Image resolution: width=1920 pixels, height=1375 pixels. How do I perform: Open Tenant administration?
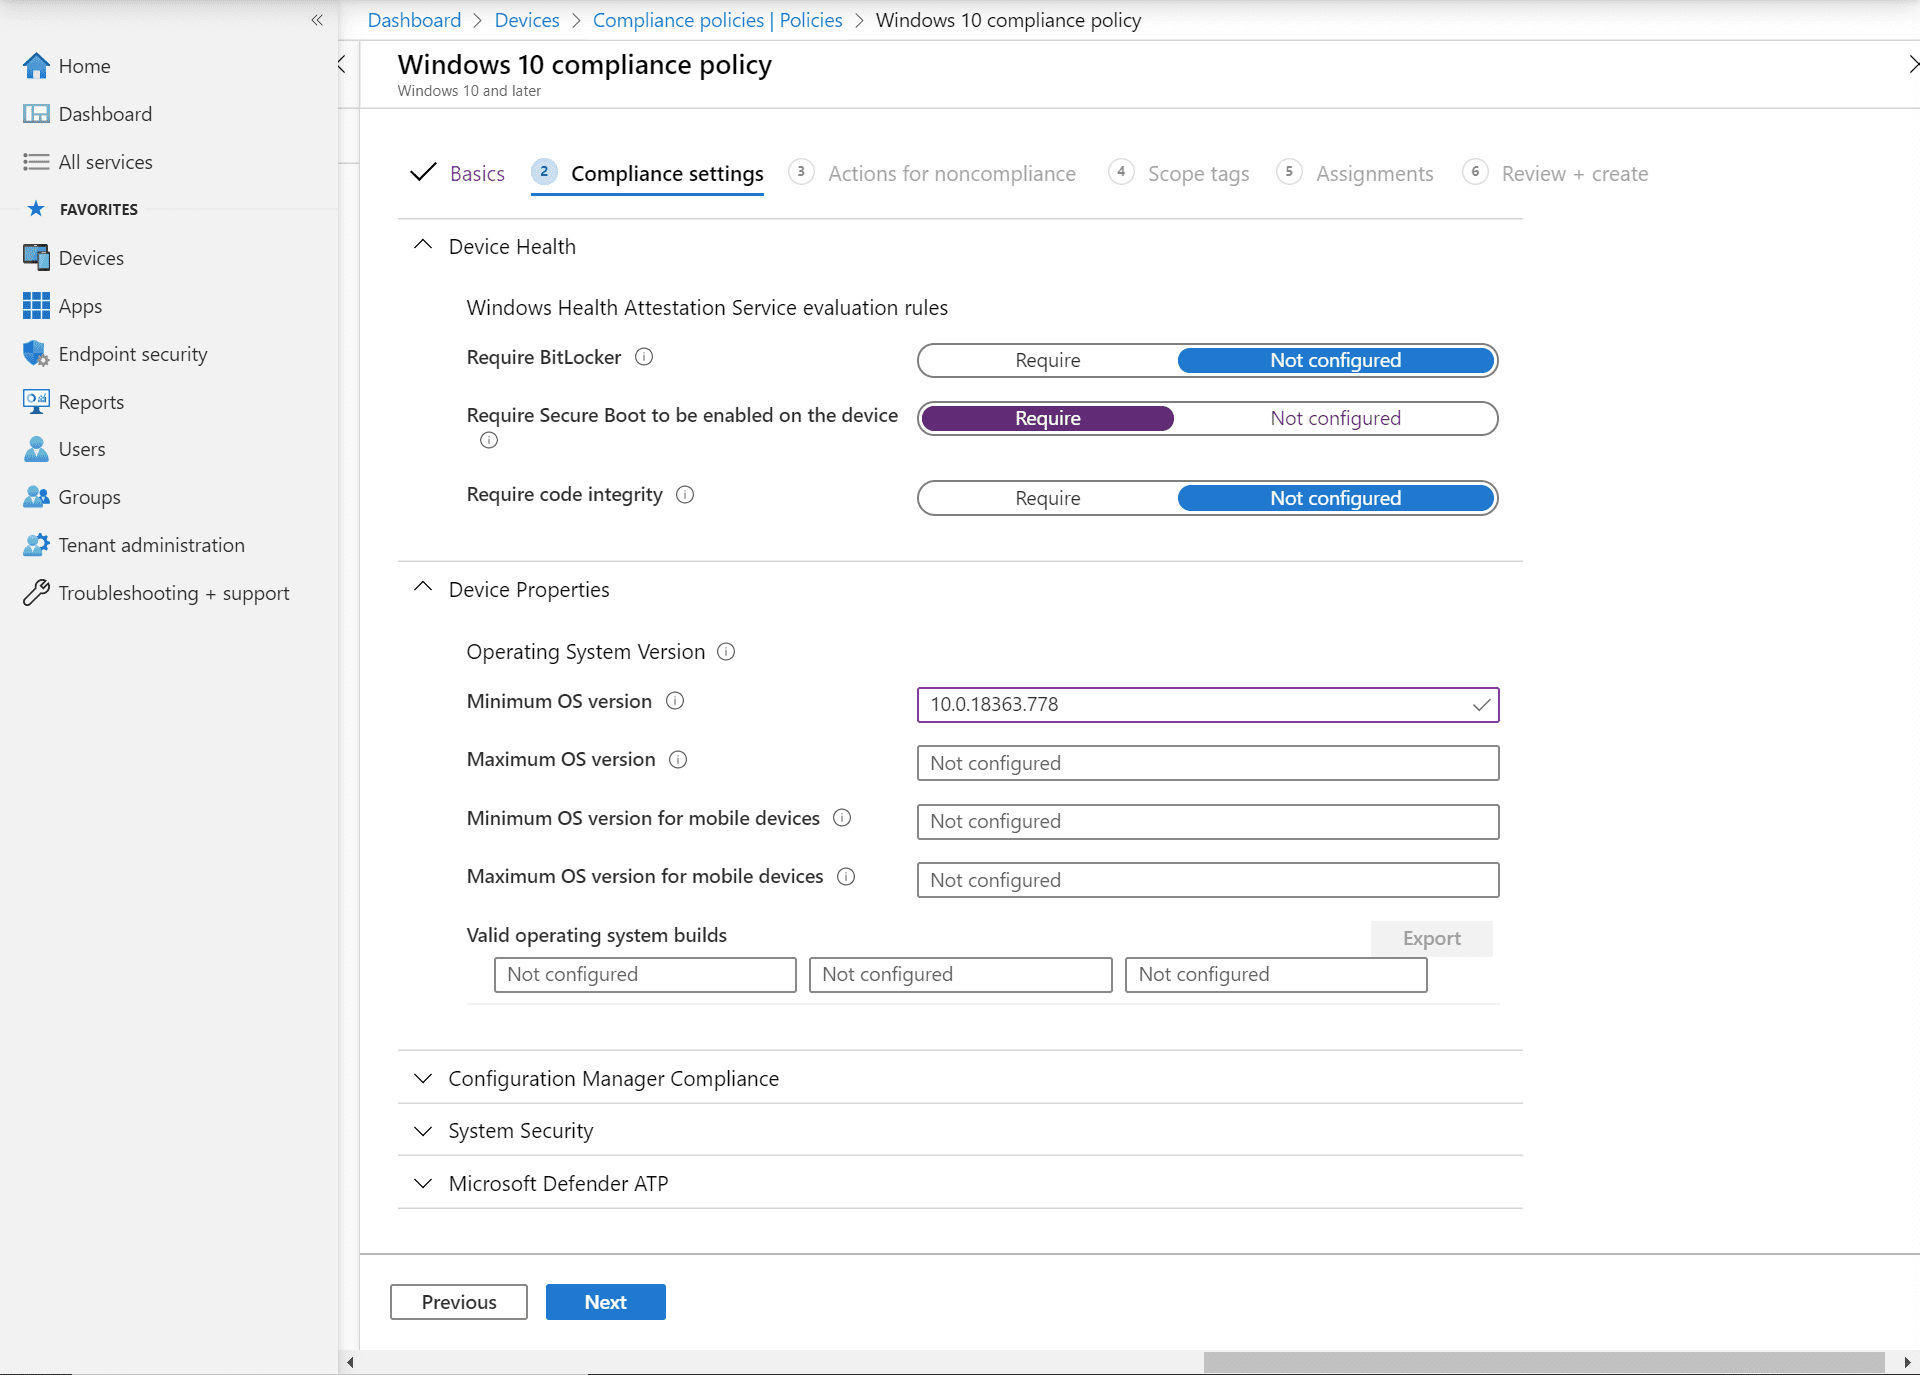click(151, 544)
